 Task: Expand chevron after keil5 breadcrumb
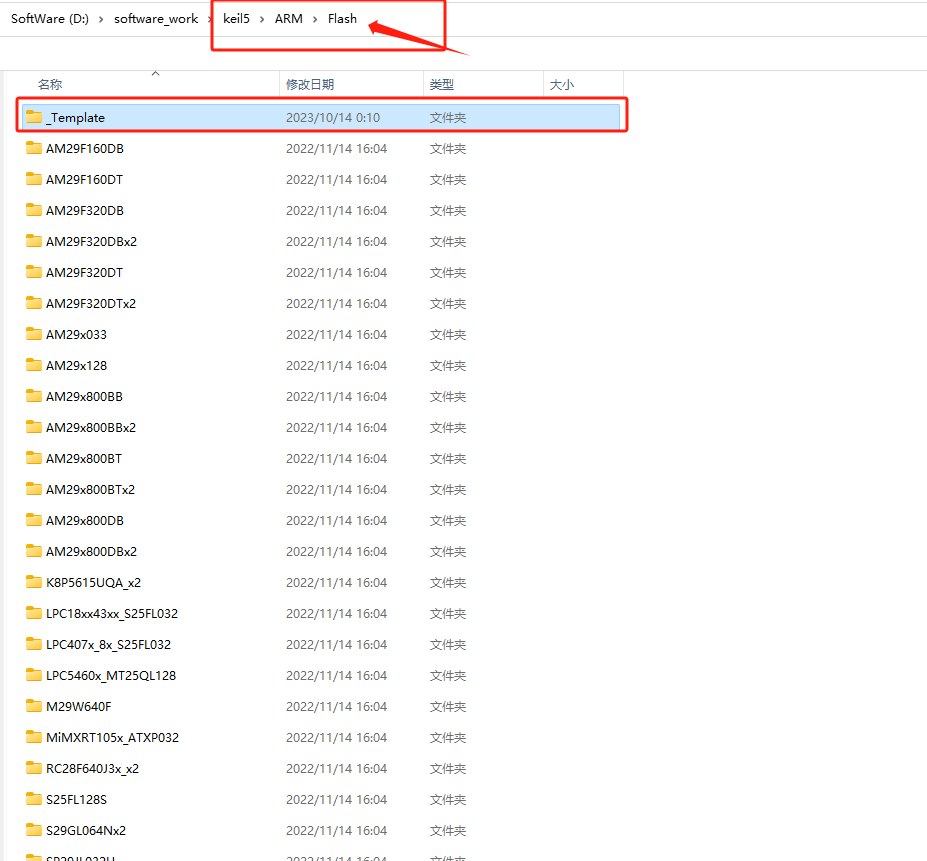pos(262,20)
